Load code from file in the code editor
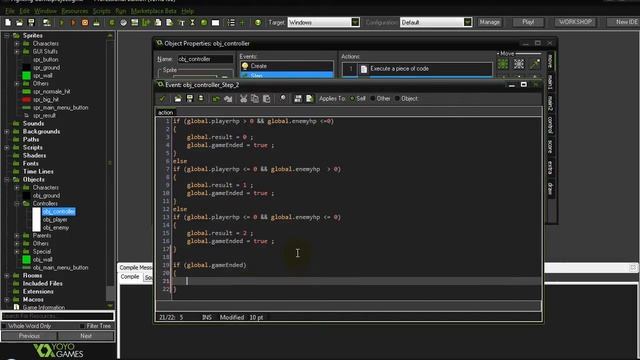640x360 pixels. click(x=178, y=98)
